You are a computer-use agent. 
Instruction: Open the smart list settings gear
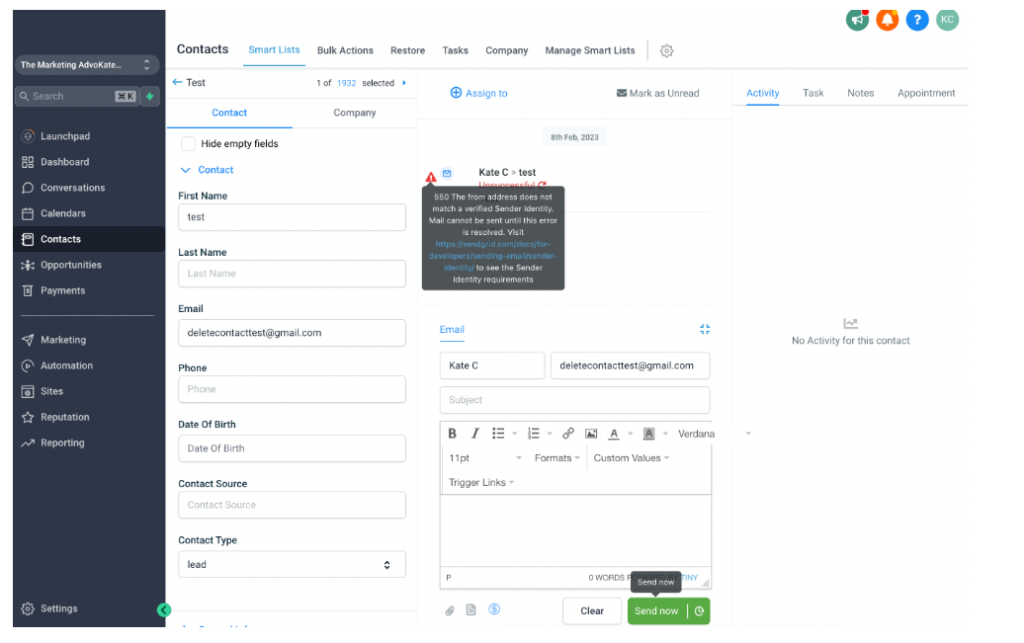pos(667,51)
